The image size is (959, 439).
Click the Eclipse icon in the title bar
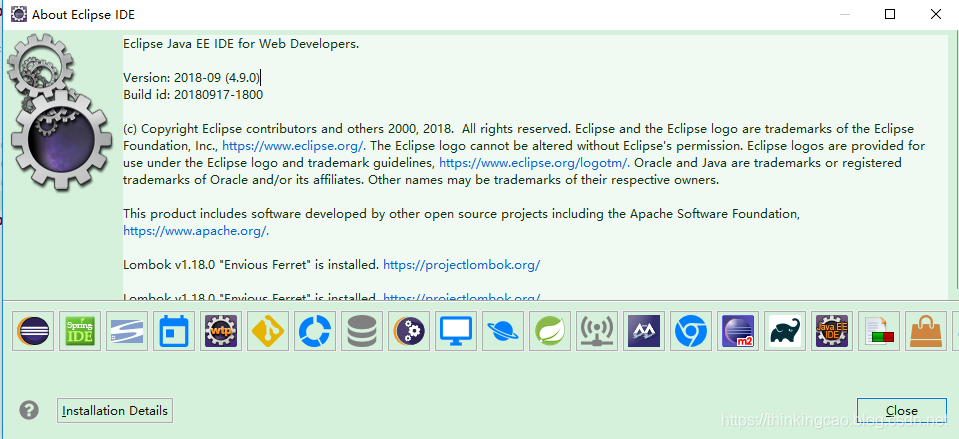click(x=18, y=13)
